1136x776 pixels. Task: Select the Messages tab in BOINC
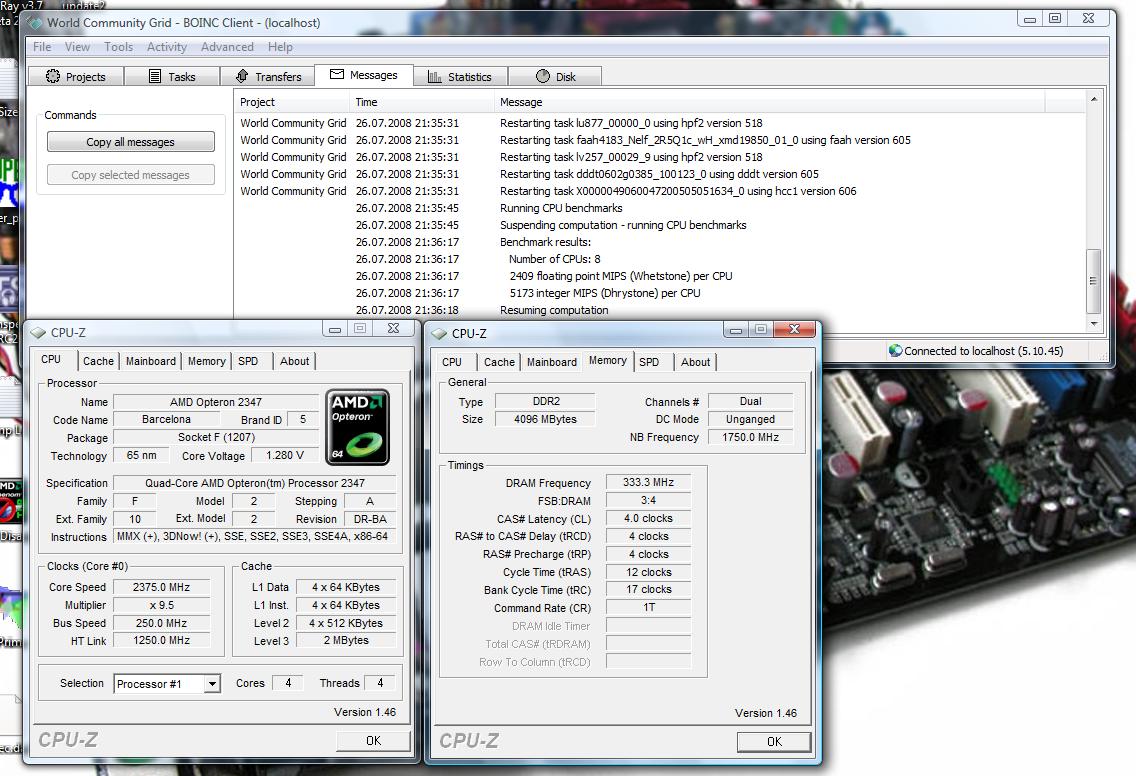[364, 75]
